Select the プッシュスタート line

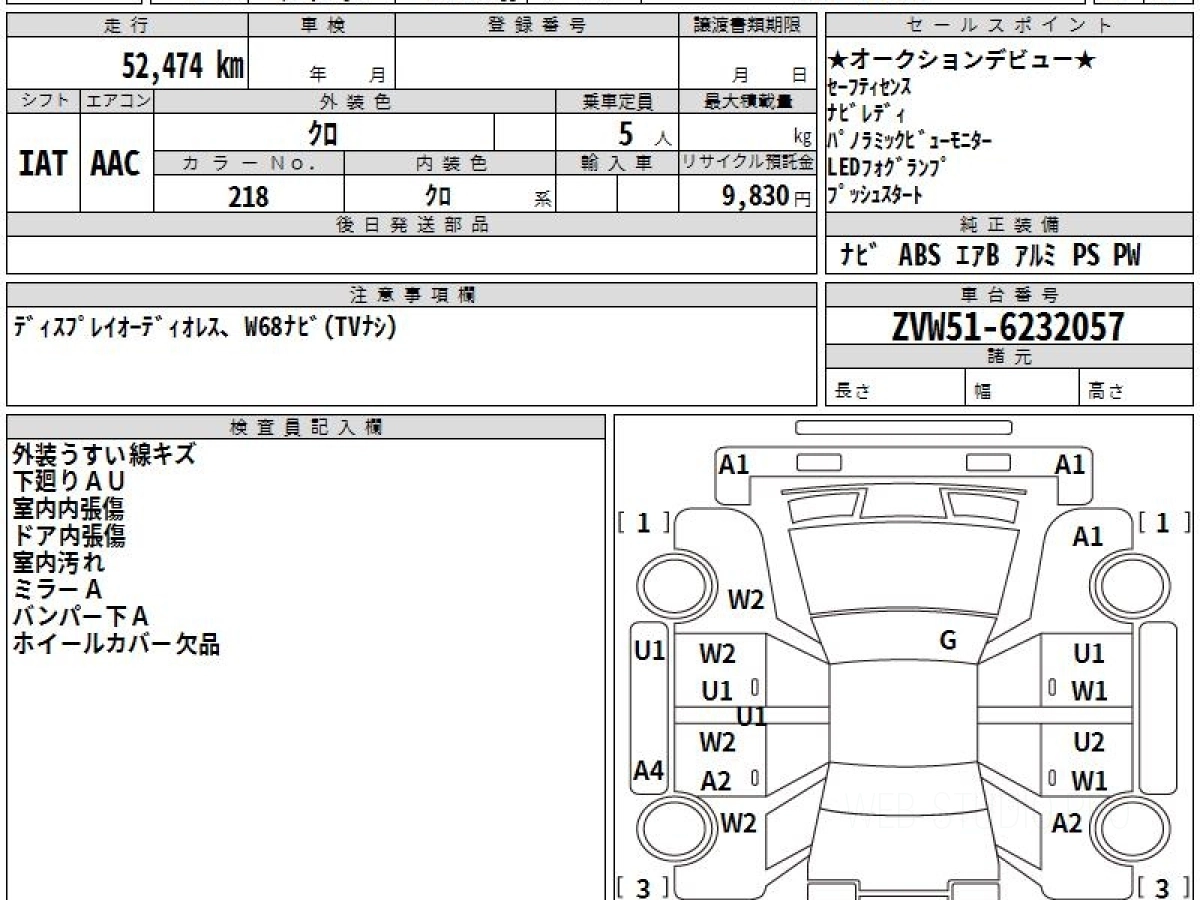pyautogui.click(x=876, y=195)
